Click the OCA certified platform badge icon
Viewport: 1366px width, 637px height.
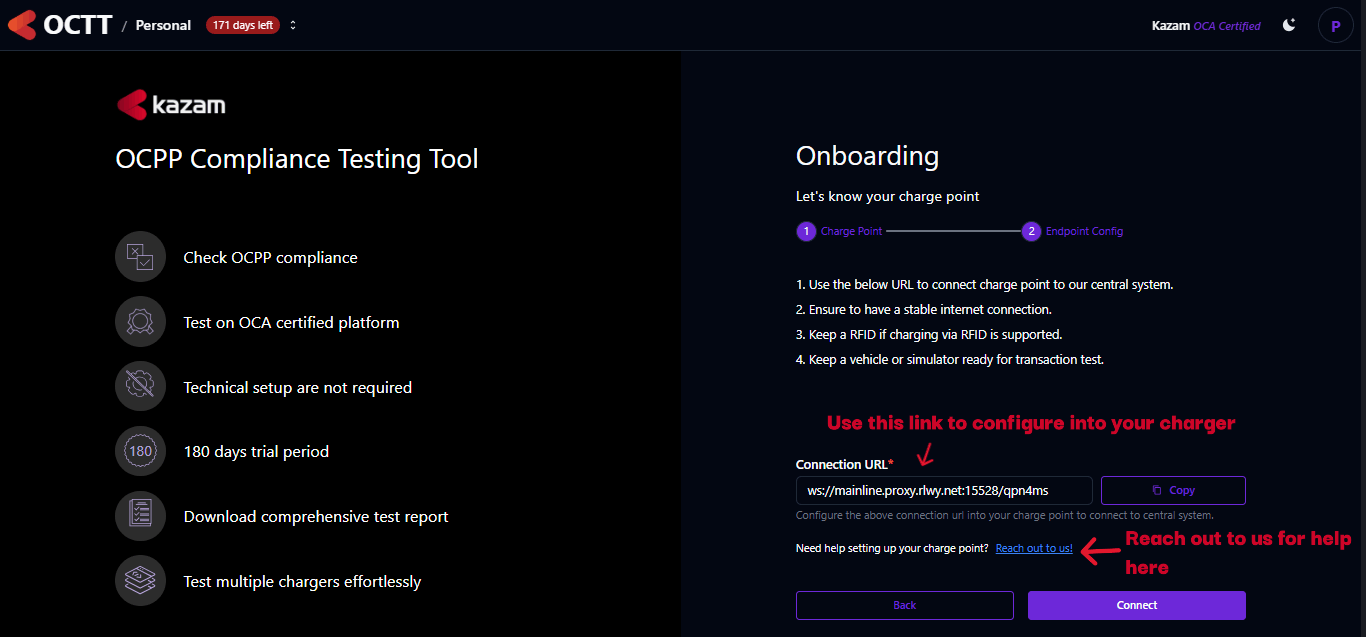pyautogui.click(x=140, y=322)
